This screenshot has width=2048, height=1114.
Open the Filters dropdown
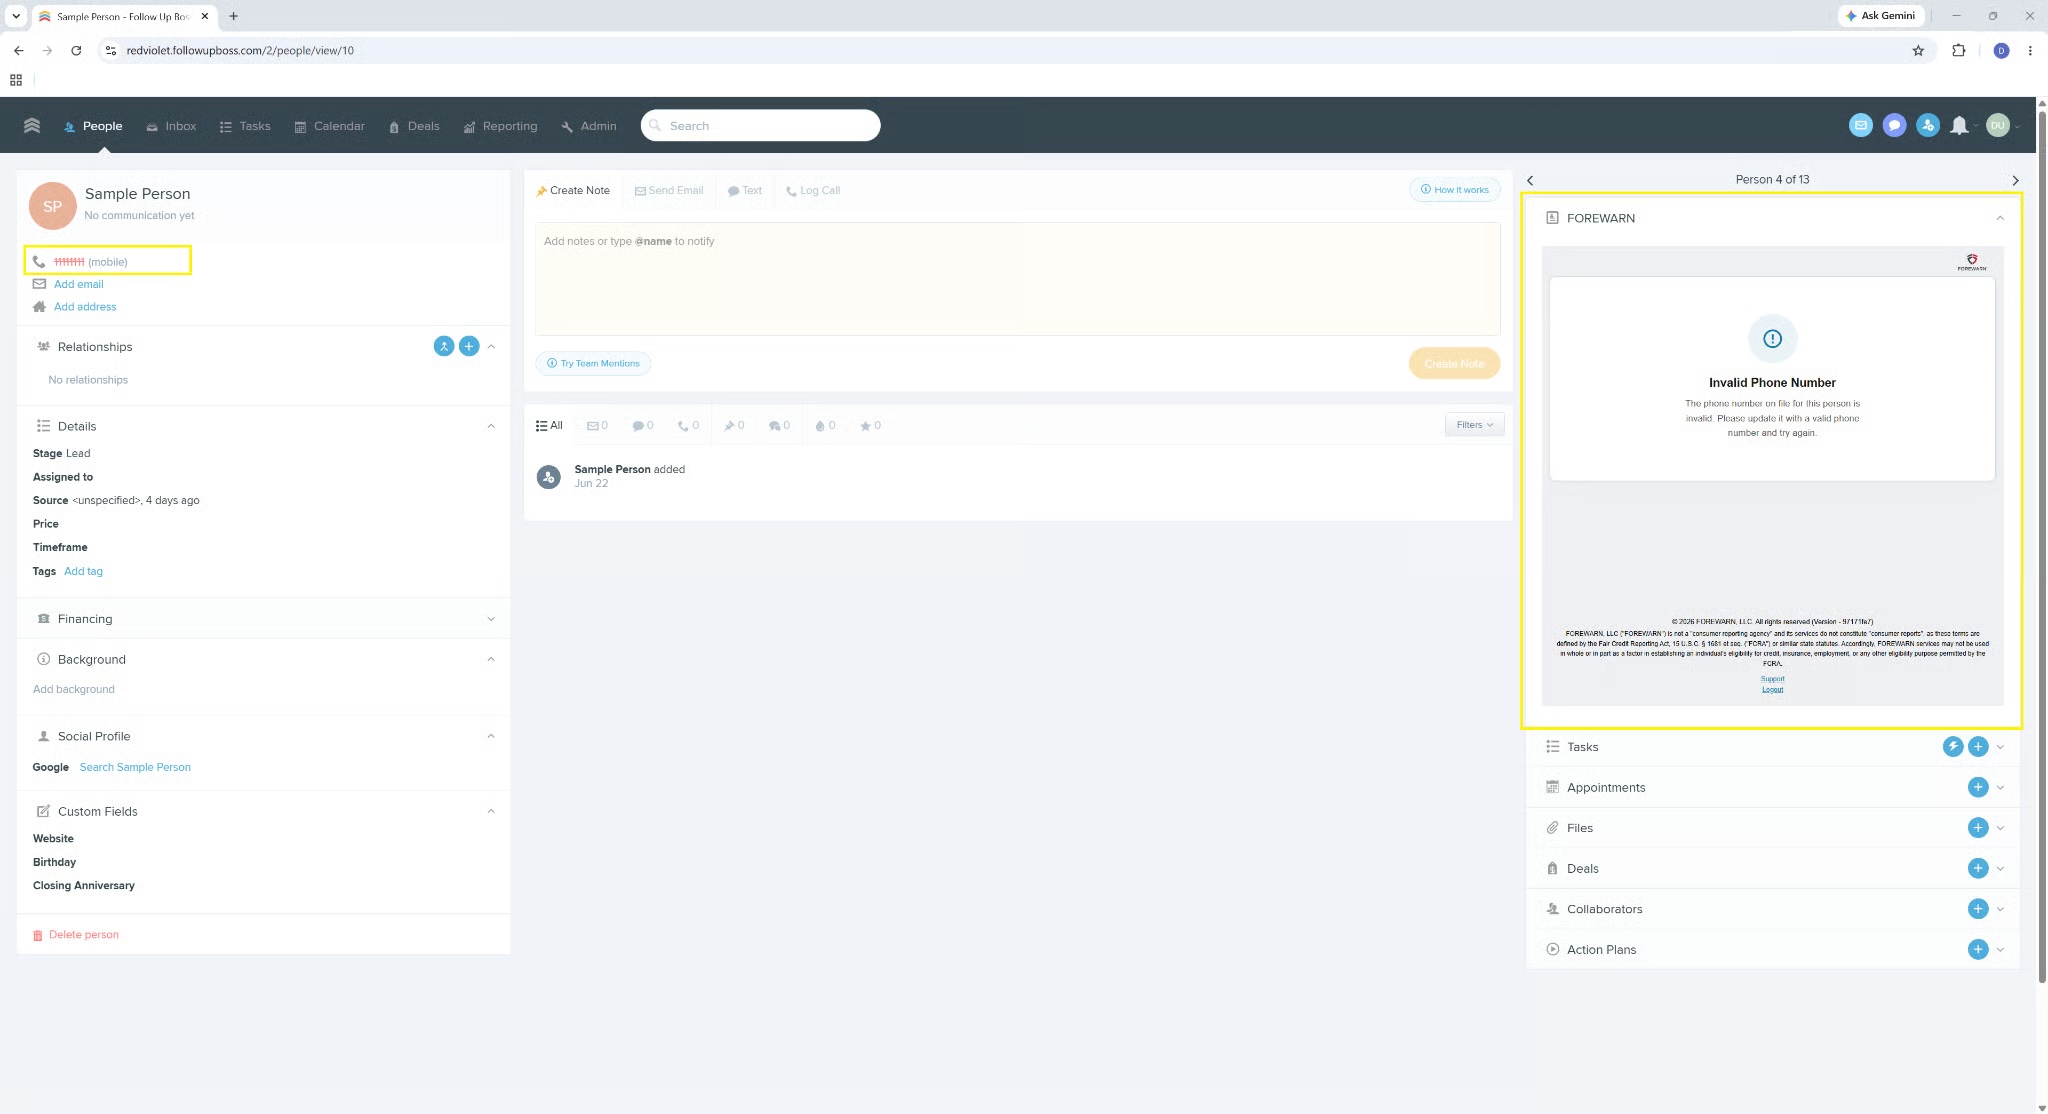[x=1474, y=425]
